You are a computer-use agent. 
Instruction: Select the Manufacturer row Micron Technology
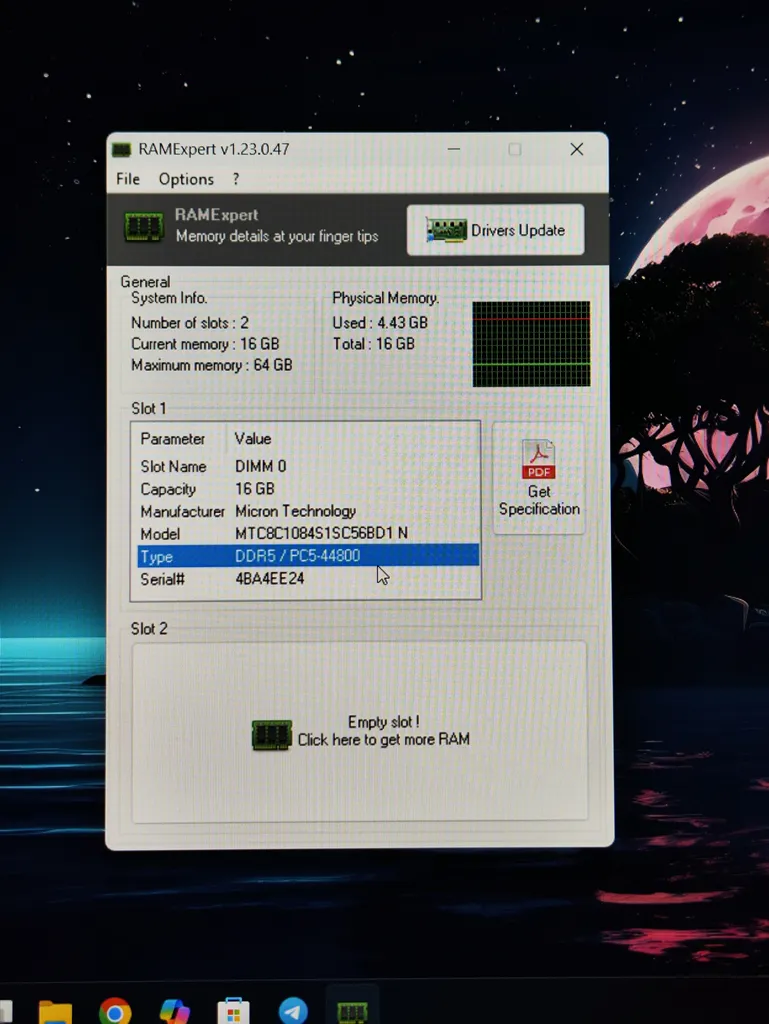(308, 511)
